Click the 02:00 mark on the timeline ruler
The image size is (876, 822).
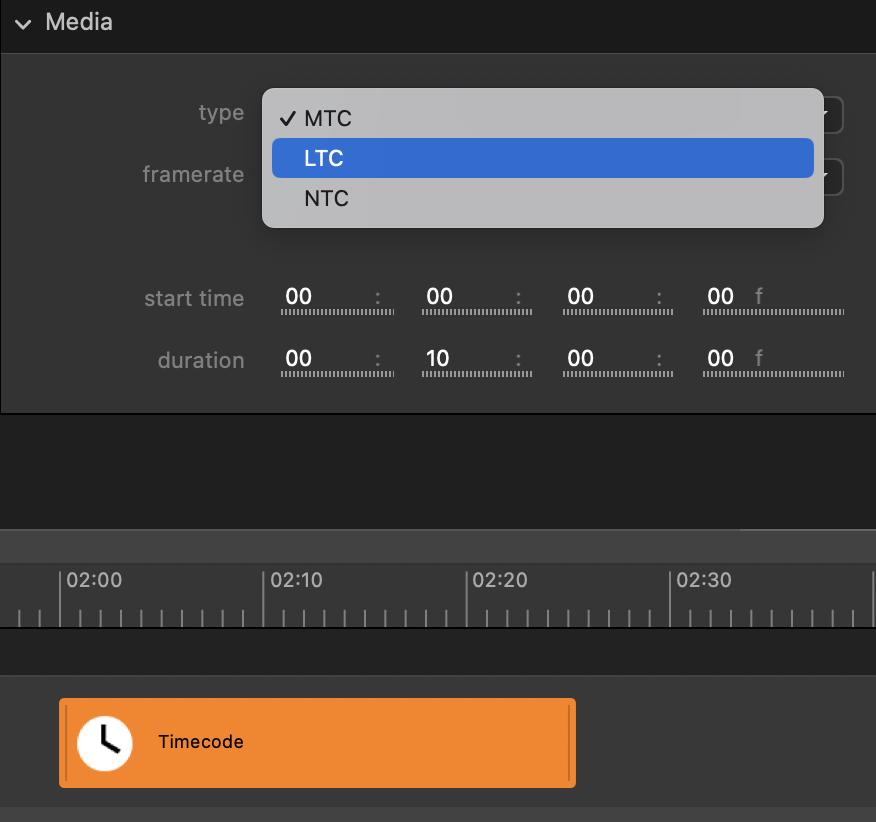pos(61,597)
